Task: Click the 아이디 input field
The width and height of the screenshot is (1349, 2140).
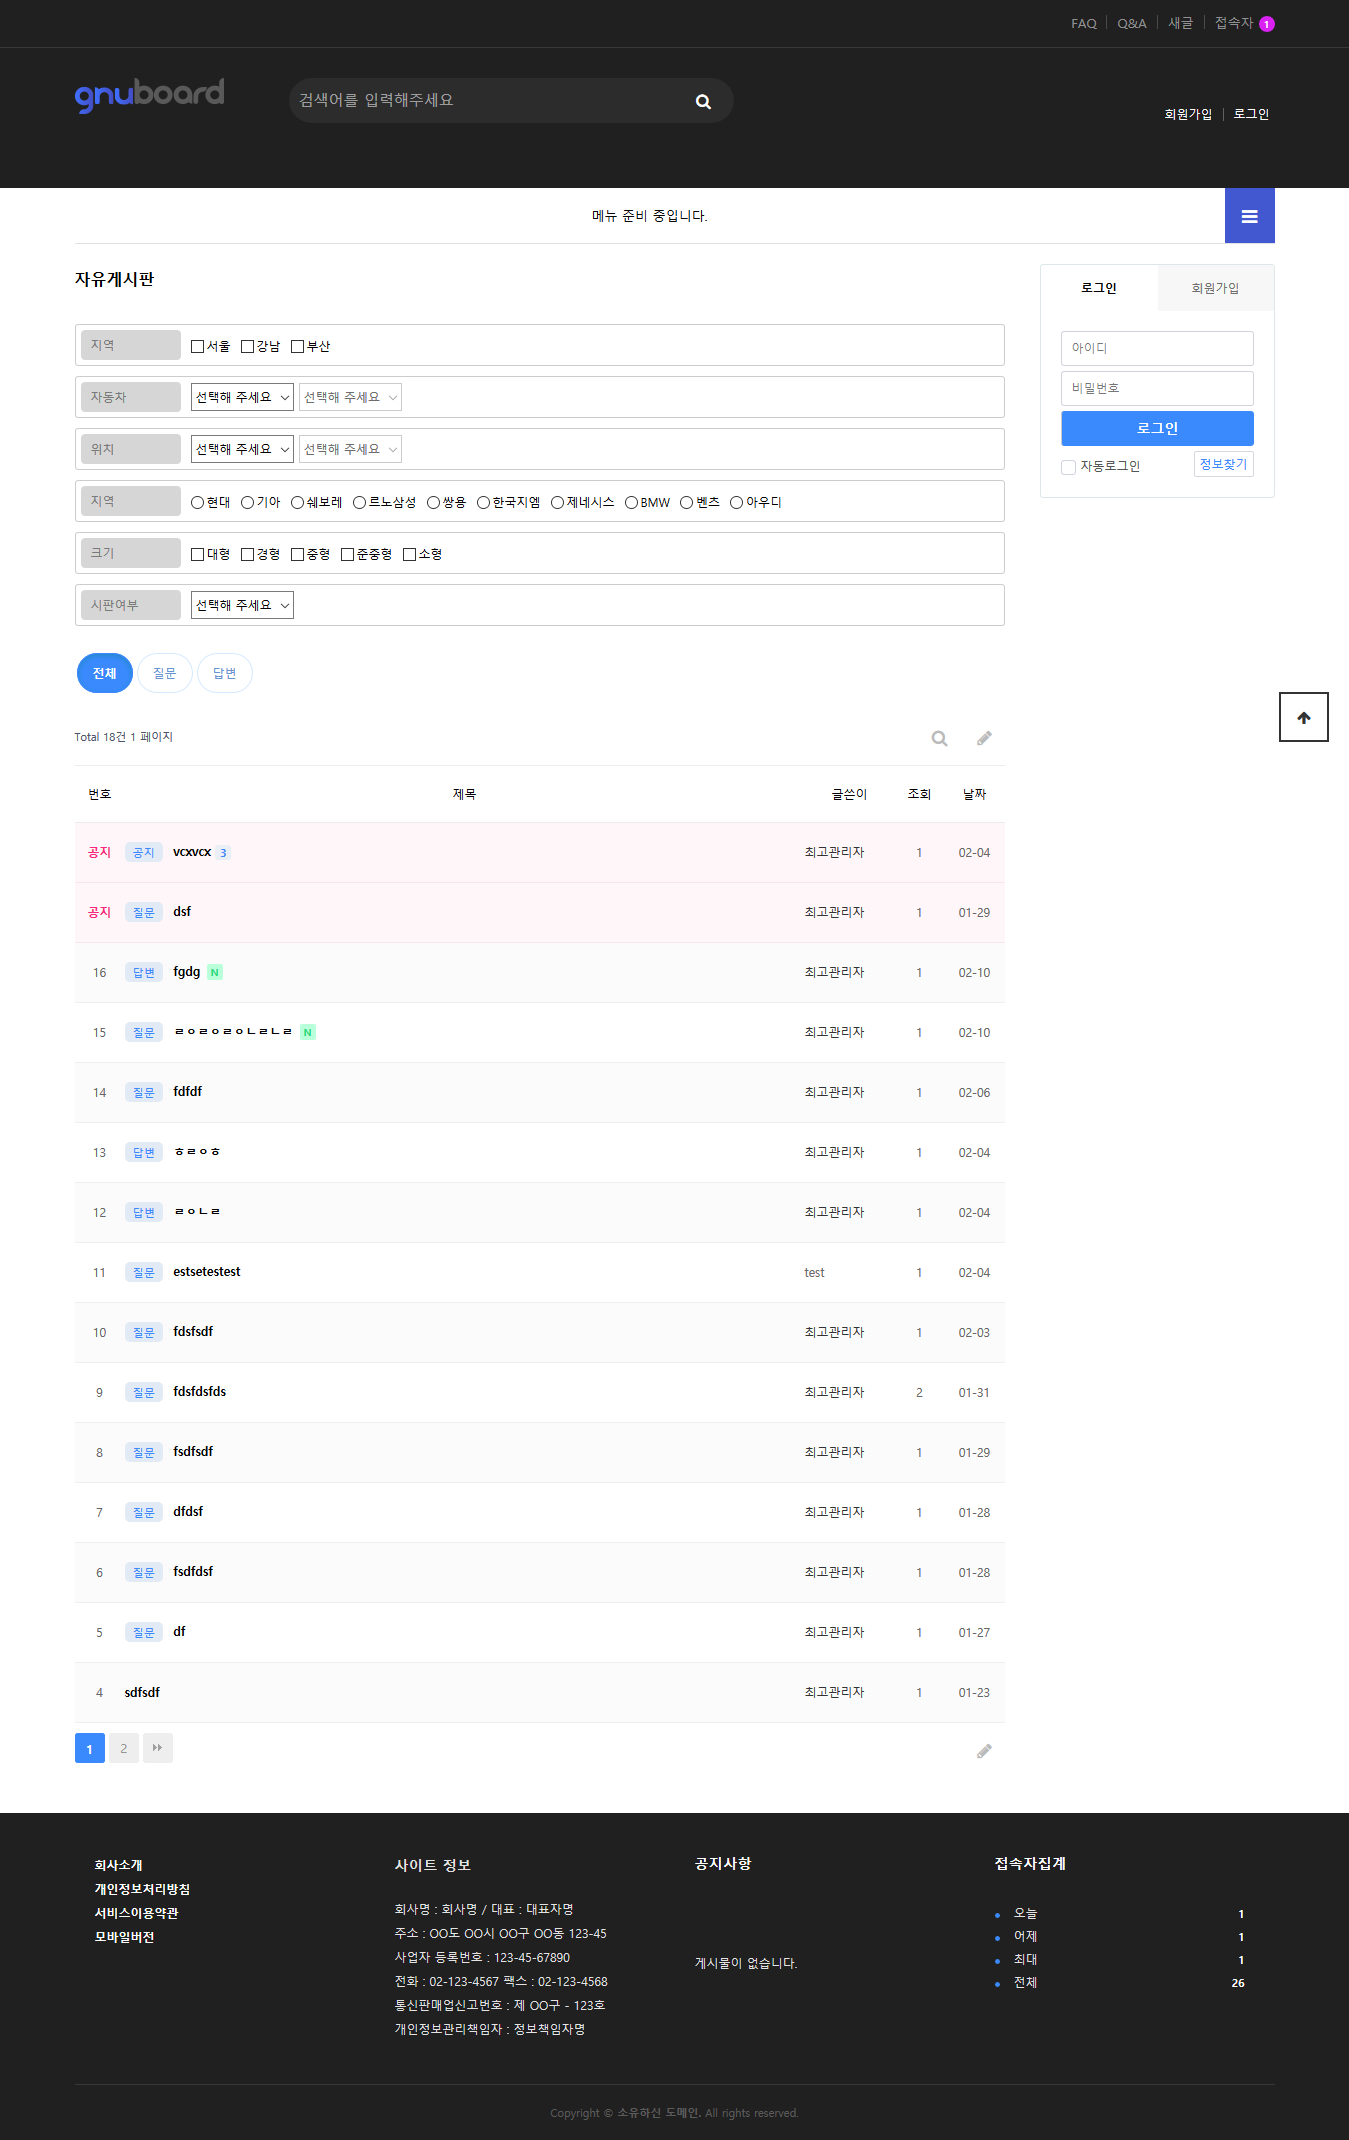Action: pyautogui.click(x=1156, y=348)
